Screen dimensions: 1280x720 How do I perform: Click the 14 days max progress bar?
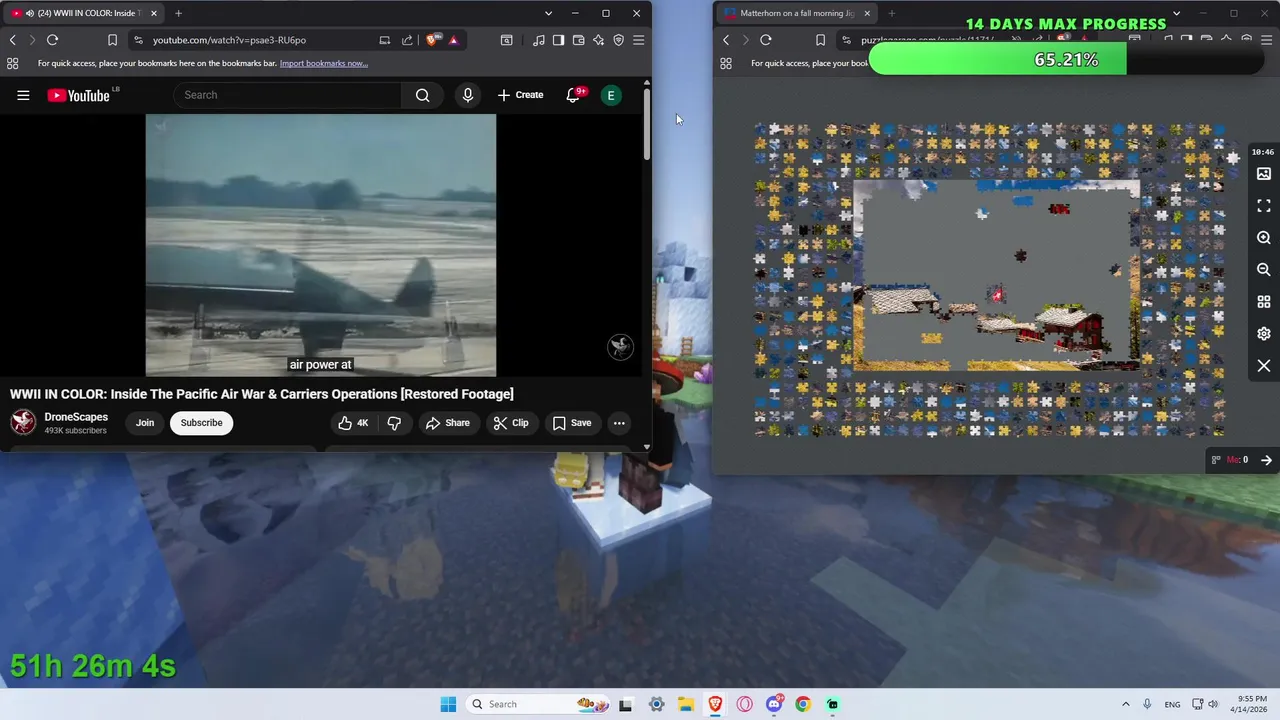[1067, 60]
